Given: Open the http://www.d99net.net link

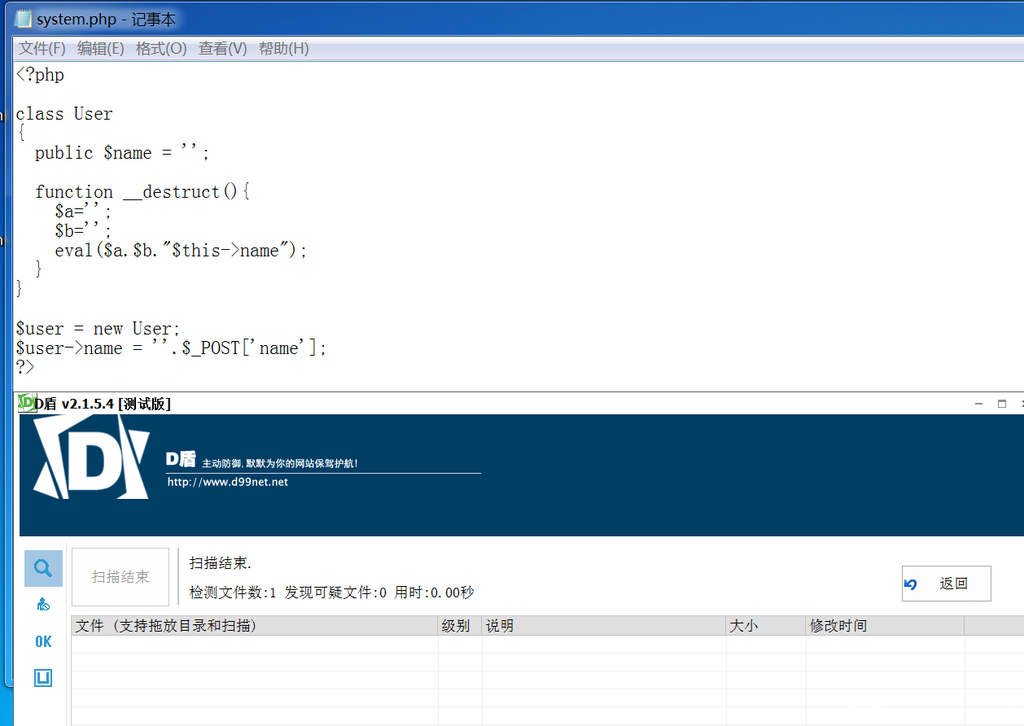Looking at the screenshot, I should pyautogui.click(x=227, y=482).
